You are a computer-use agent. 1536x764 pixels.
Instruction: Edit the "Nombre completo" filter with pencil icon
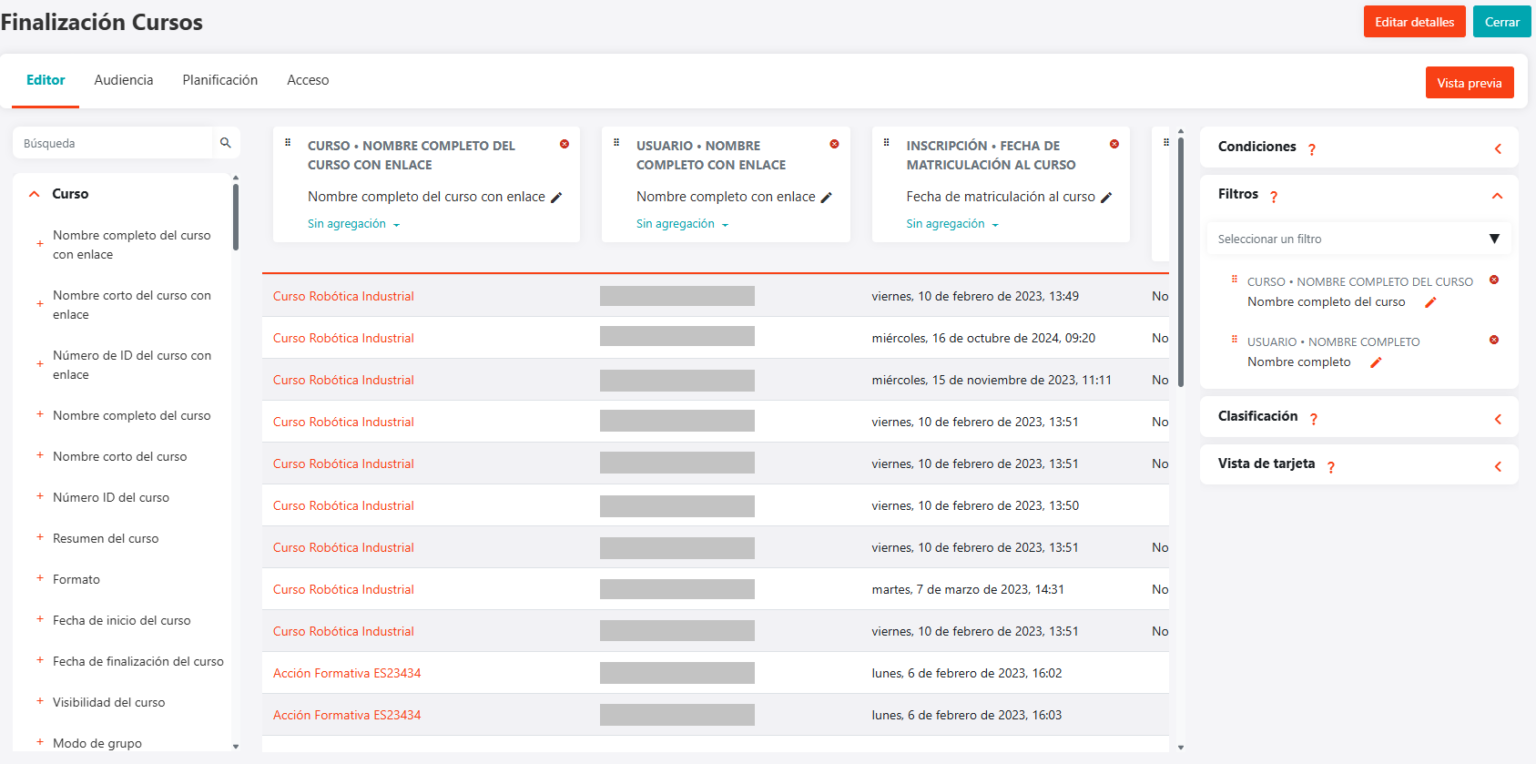1375,362
